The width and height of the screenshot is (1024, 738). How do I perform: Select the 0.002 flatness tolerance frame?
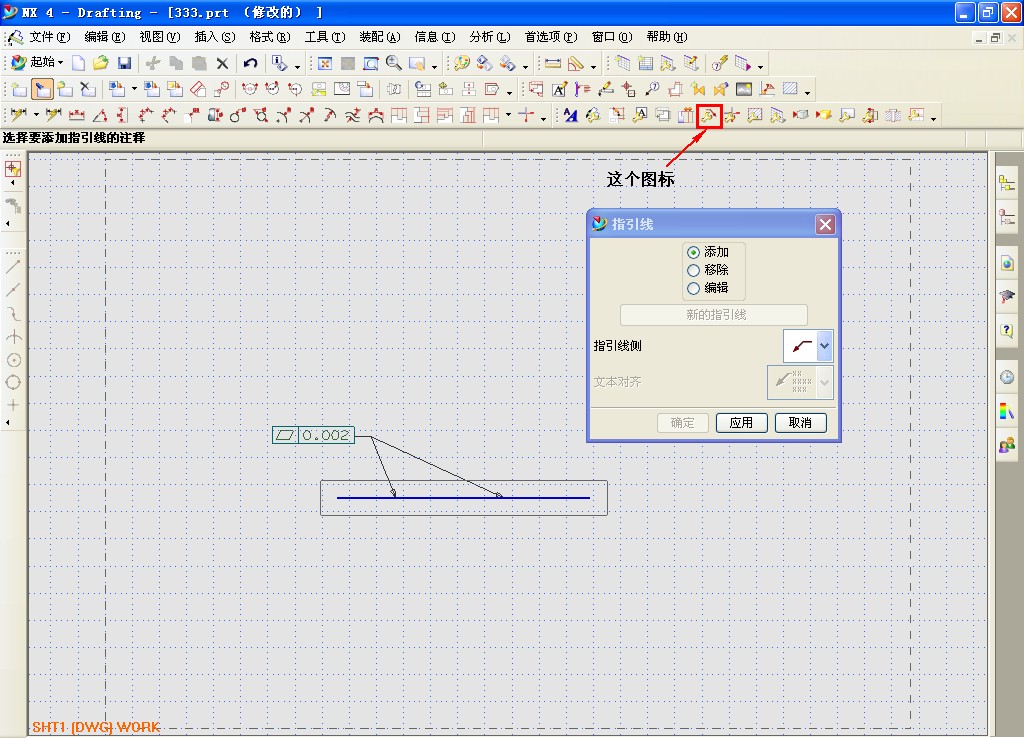pyautogui.click(x=313, y=435)
